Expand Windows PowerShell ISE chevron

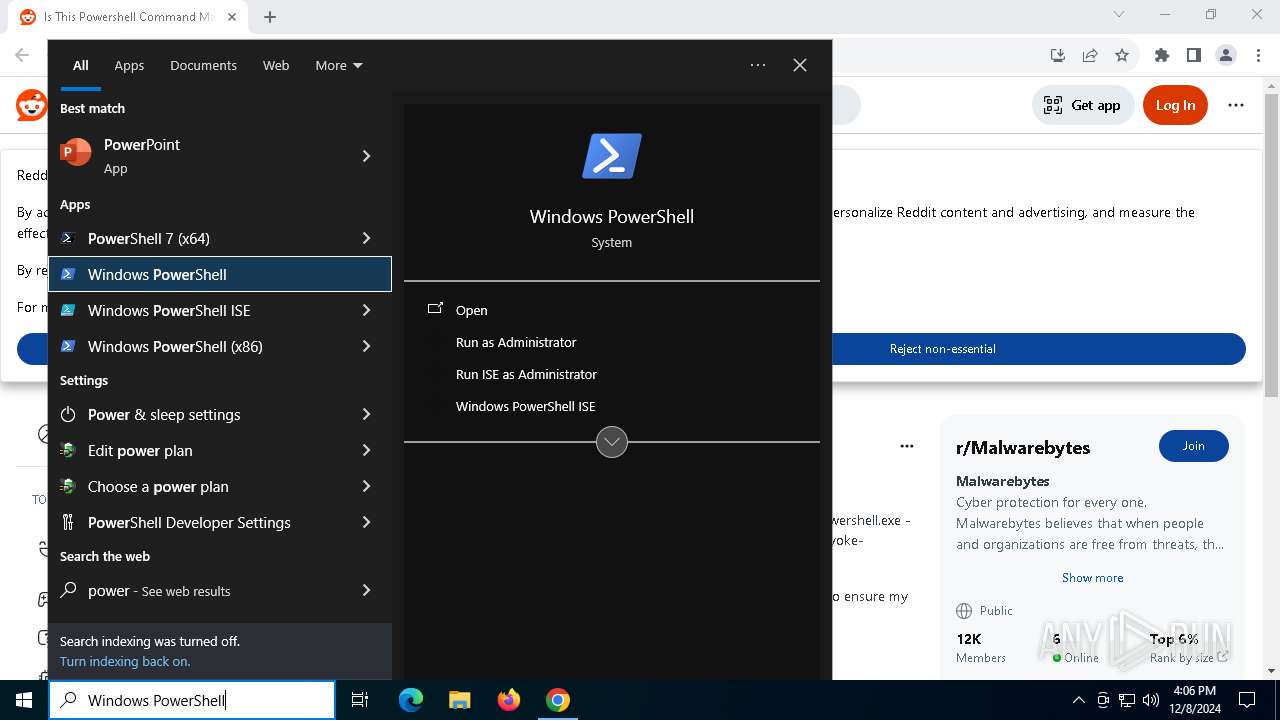pos(367,310)
